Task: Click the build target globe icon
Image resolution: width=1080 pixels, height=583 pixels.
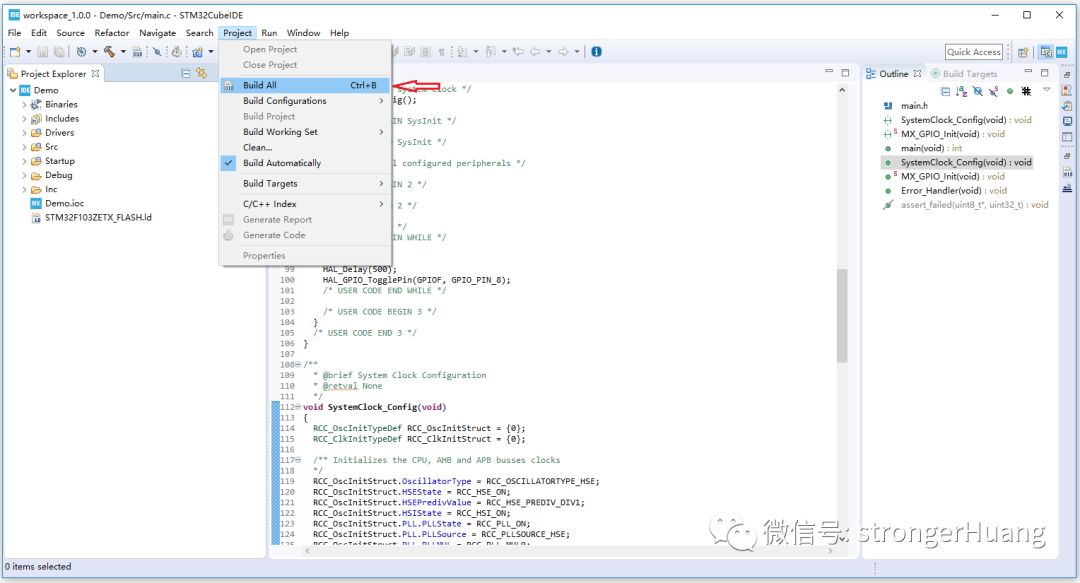Action: tap(81, 52)
